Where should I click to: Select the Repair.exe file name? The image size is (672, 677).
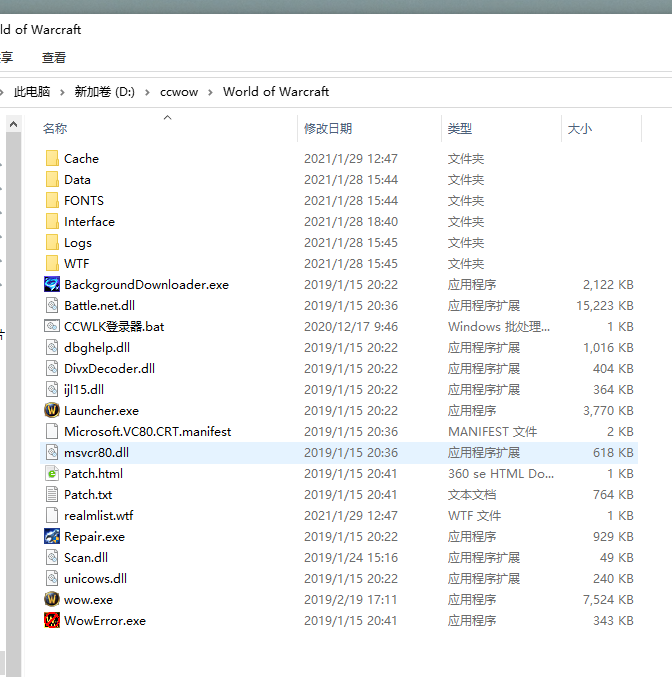pos(94,537)
